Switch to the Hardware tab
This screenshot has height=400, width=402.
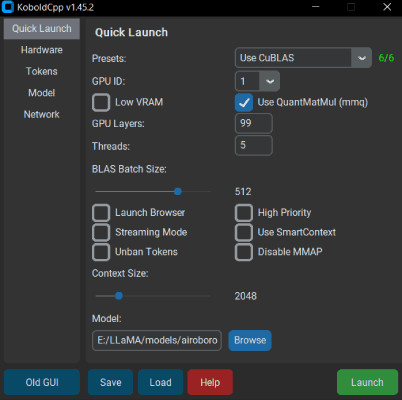pyautogui.click(x=42, y=50)
